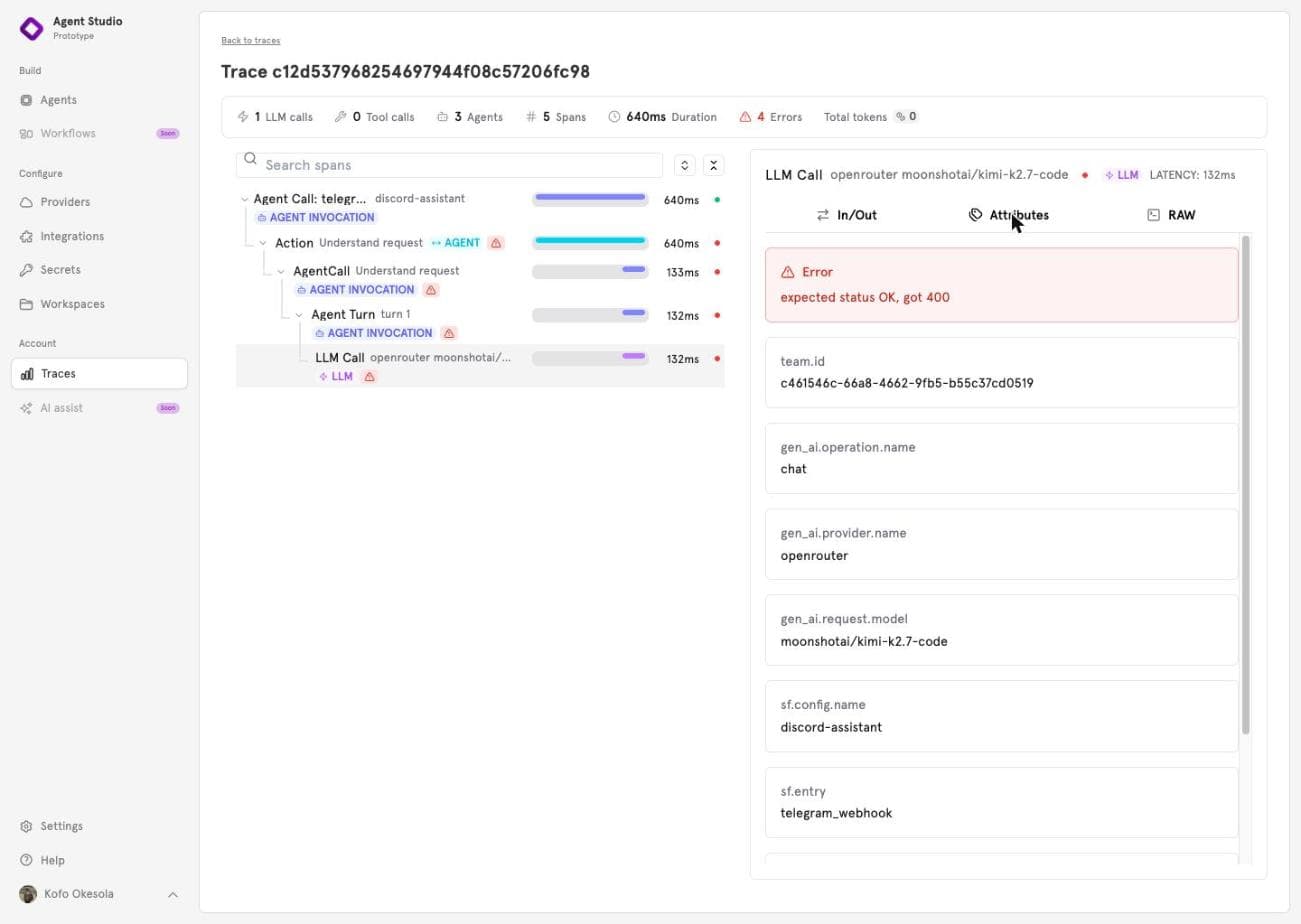The height and width of the screenshot is (924, 1301).
Task: Click the 640ms Duration summary stat
Action: coord(662,117)
